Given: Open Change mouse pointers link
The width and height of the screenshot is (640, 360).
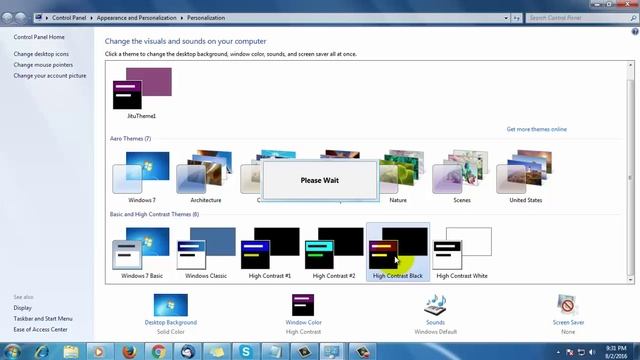Looking at the screenshot, I should click(x=43, y=65).
